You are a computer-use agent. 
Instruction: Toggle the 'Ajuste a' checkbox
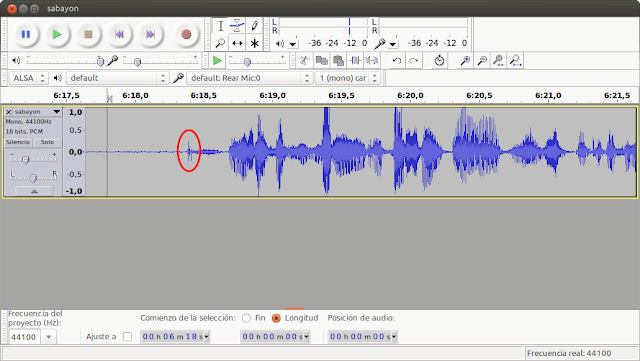(x=127, y=336)
